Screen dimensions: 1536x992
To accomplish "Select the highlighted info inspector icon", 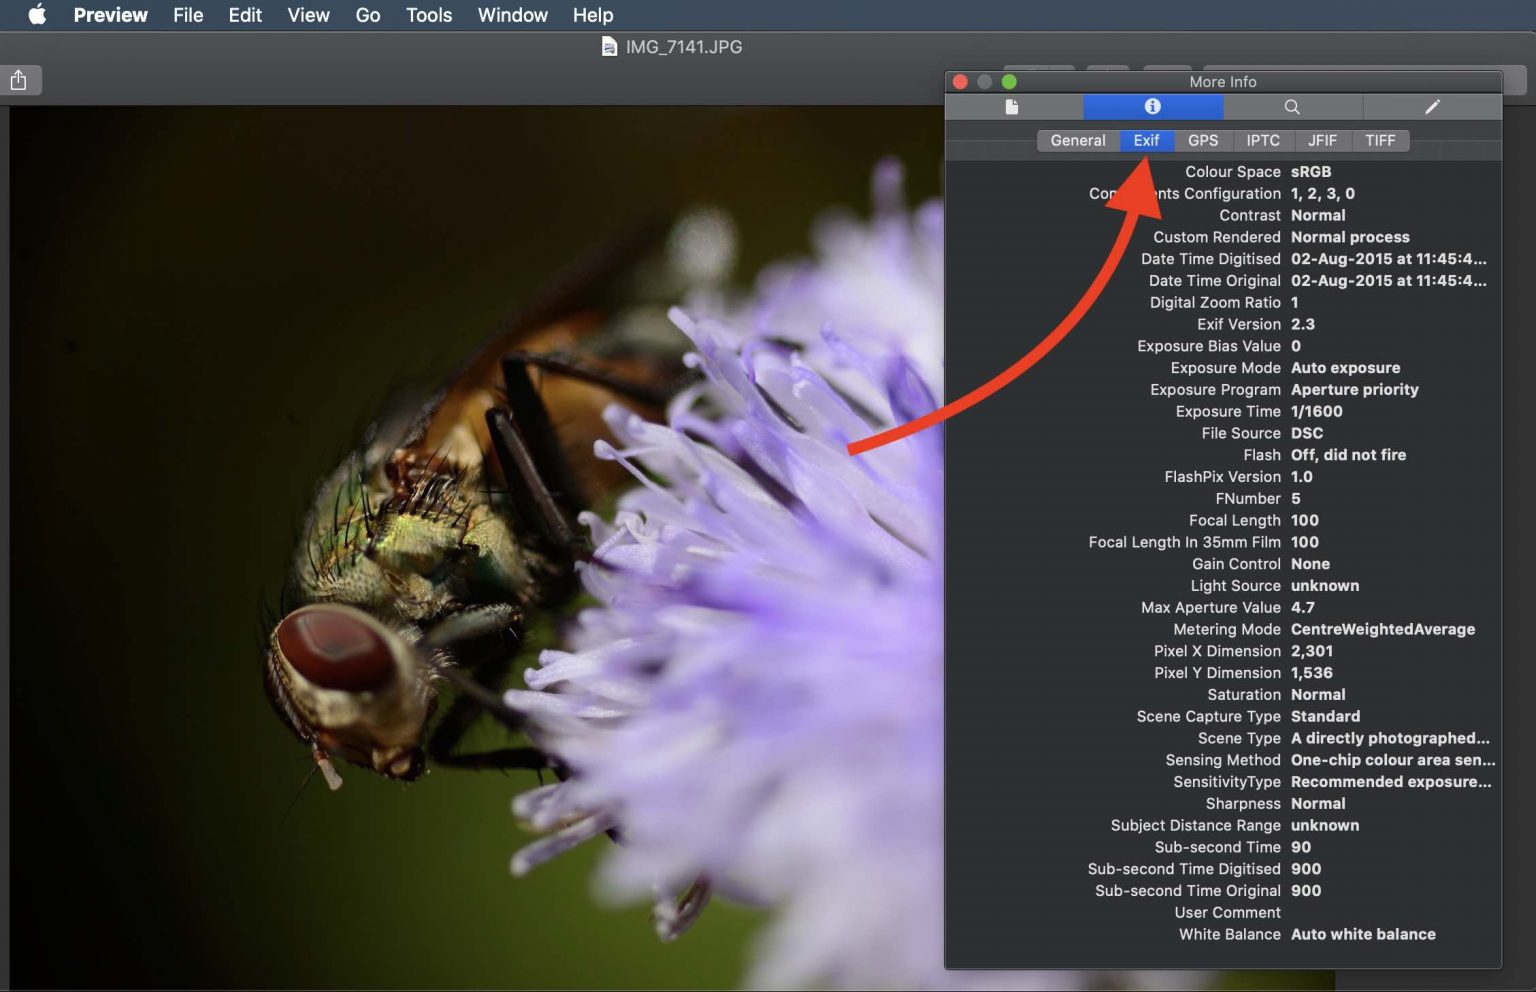I will tap(1151, 107).
